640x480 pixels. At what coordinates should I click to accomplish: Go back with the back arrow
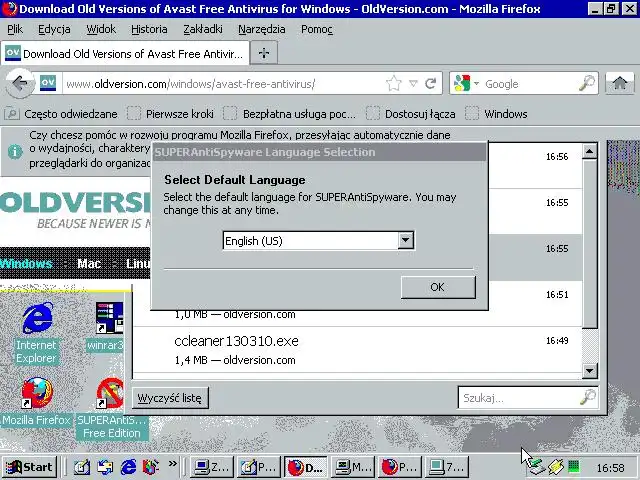(20, 84)
